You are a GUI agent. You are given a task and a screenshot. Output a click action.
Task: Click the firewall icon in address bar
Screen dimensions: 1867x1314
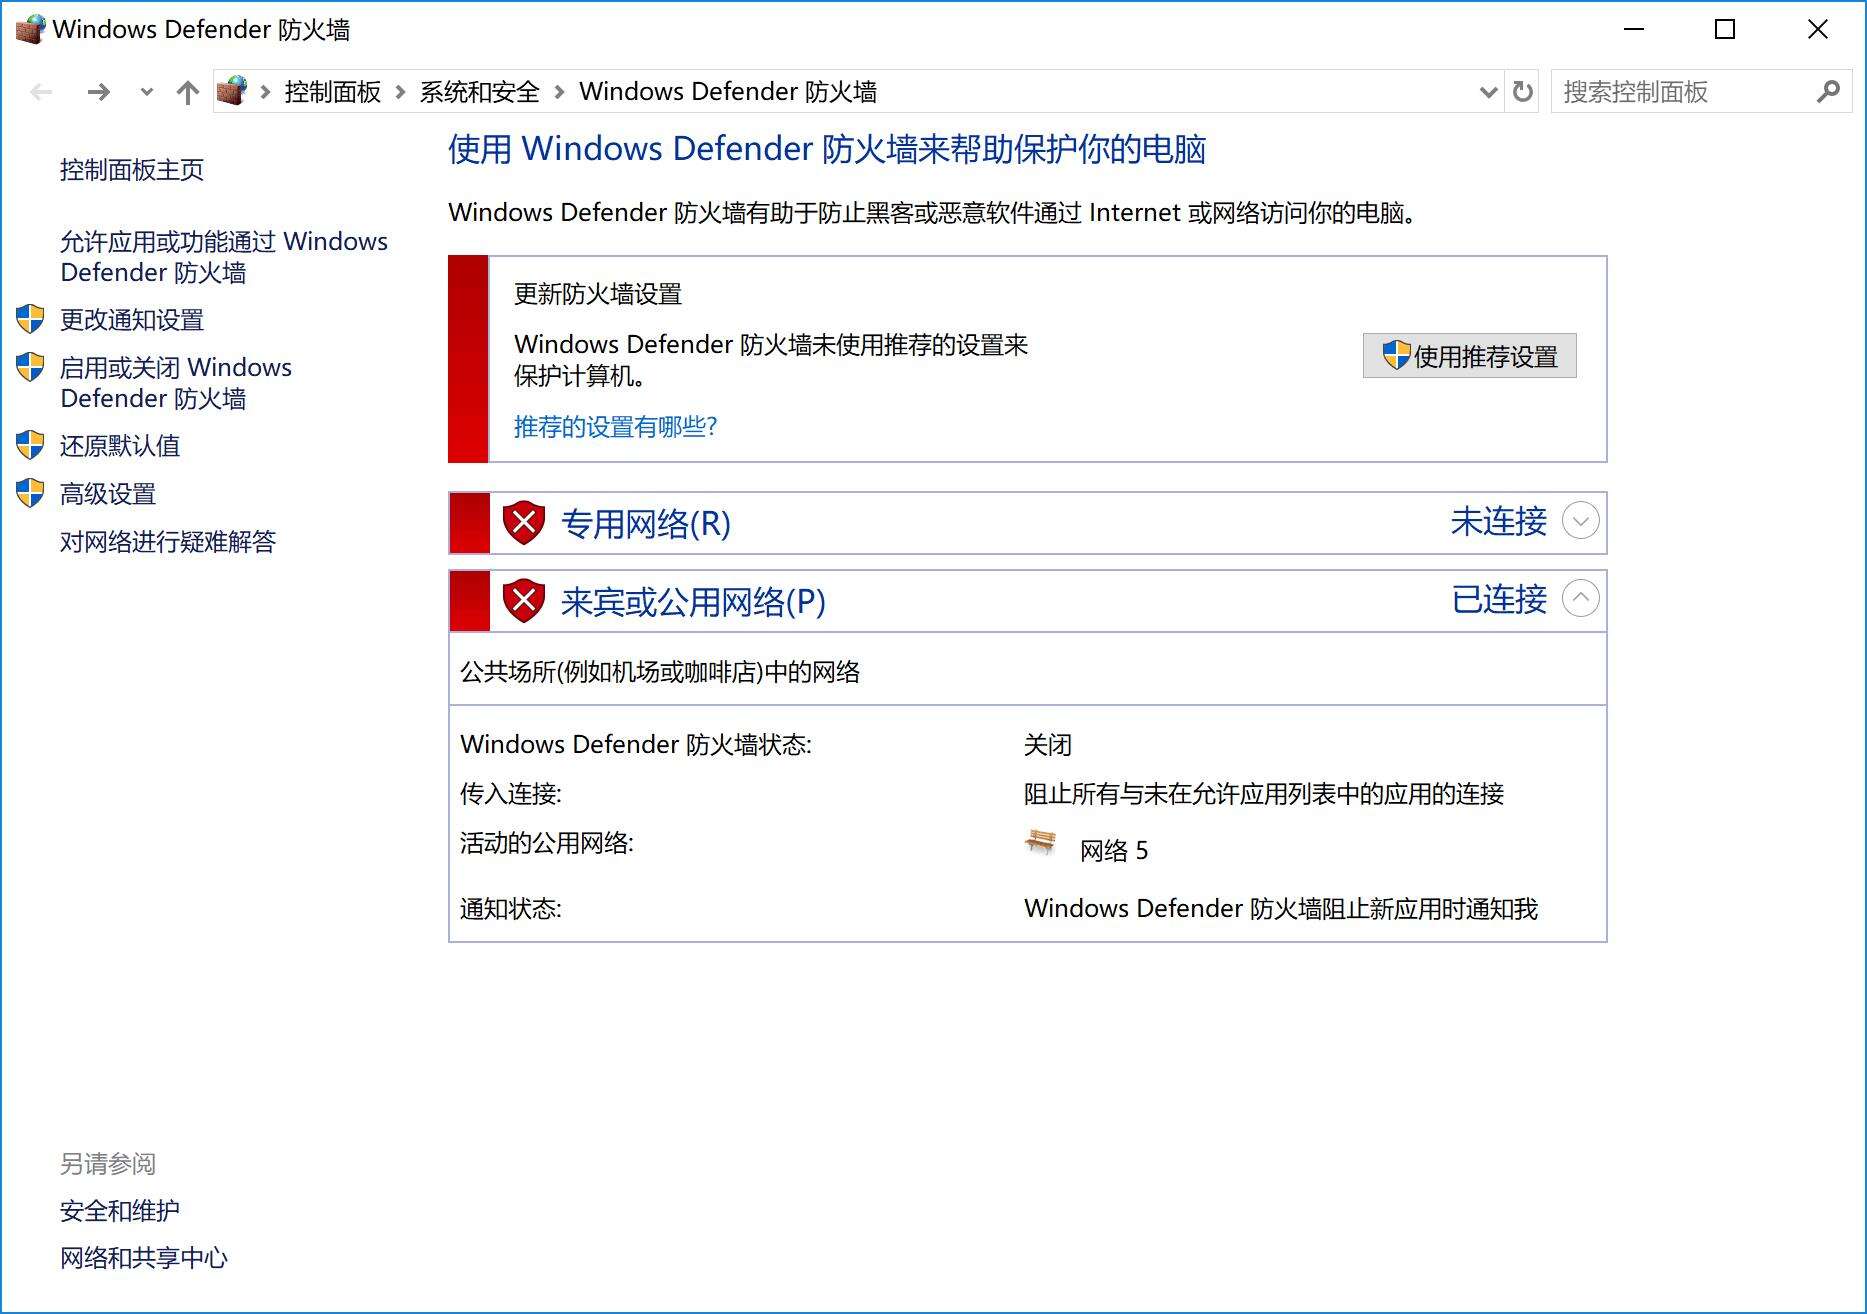[x=232, y=91]
